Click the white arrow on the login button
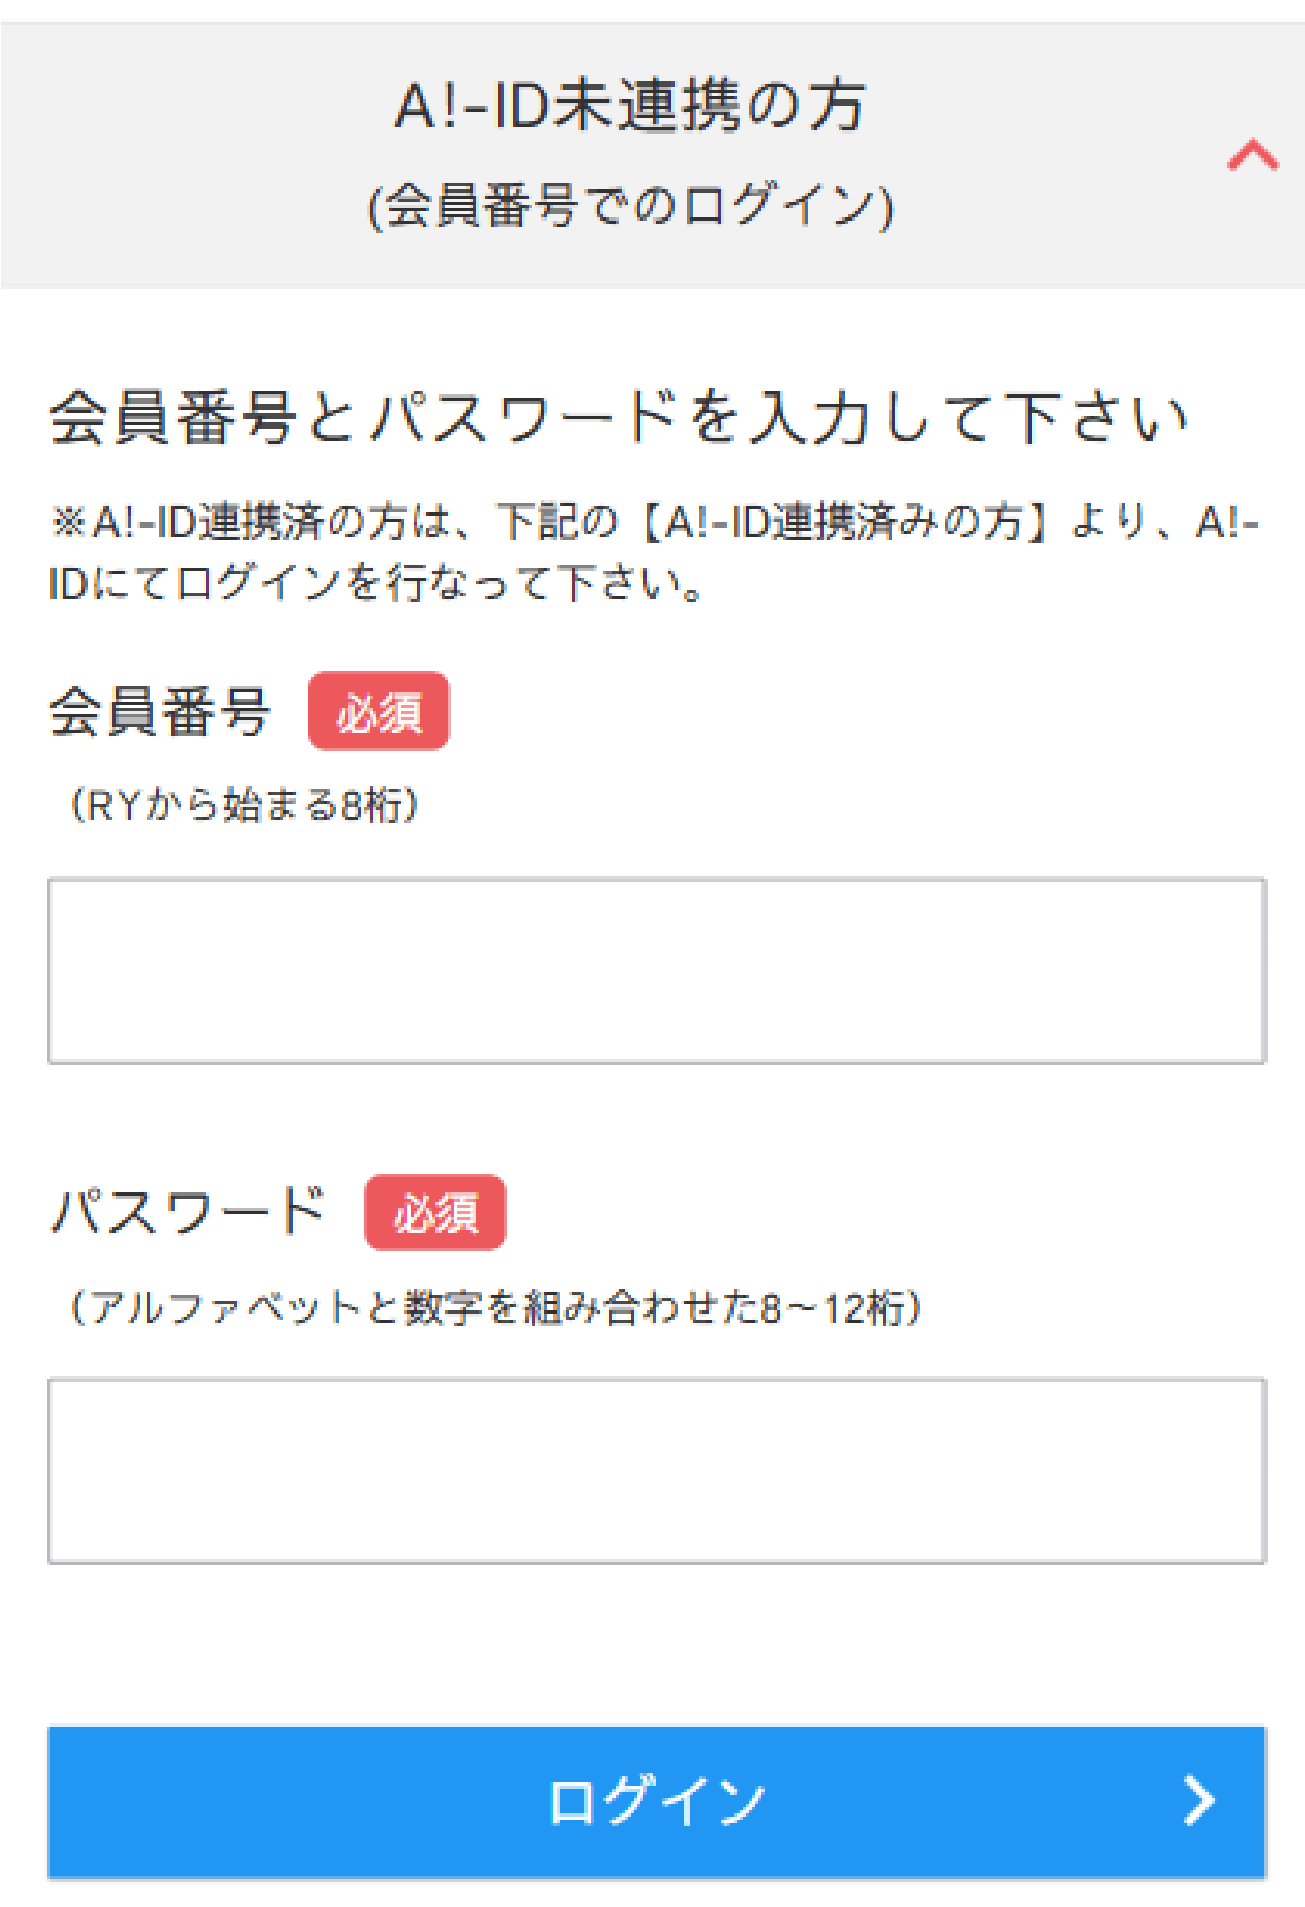This screenshot has width=1305, height=1907. 1198,1801
